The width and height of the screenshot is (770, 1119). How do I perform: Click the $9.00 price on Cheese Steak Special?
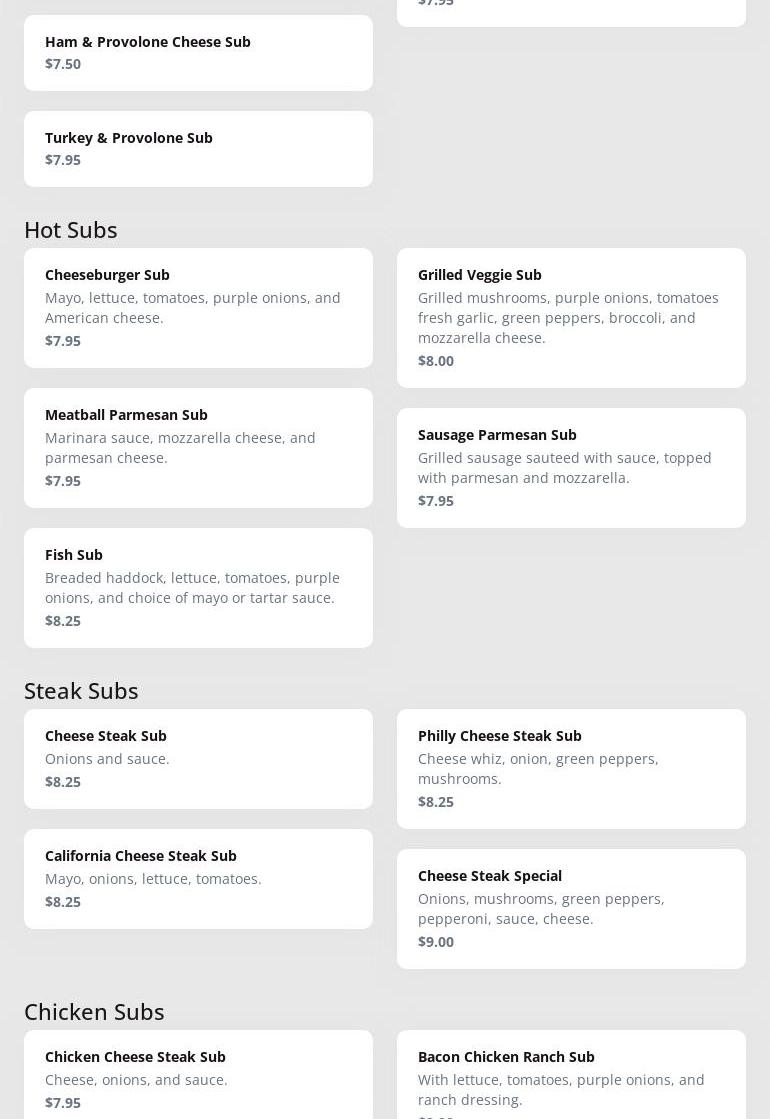click(x=436, y=941)
